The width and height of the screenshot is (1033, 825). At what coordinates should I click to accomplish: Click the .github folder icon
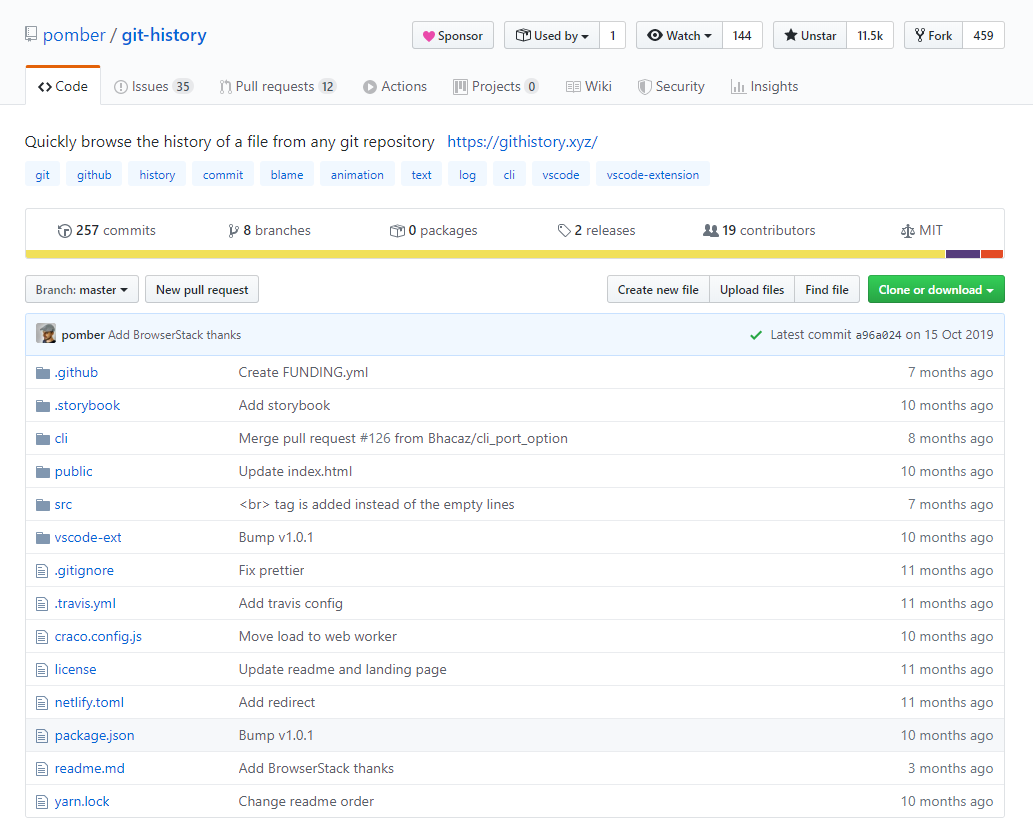43,373
